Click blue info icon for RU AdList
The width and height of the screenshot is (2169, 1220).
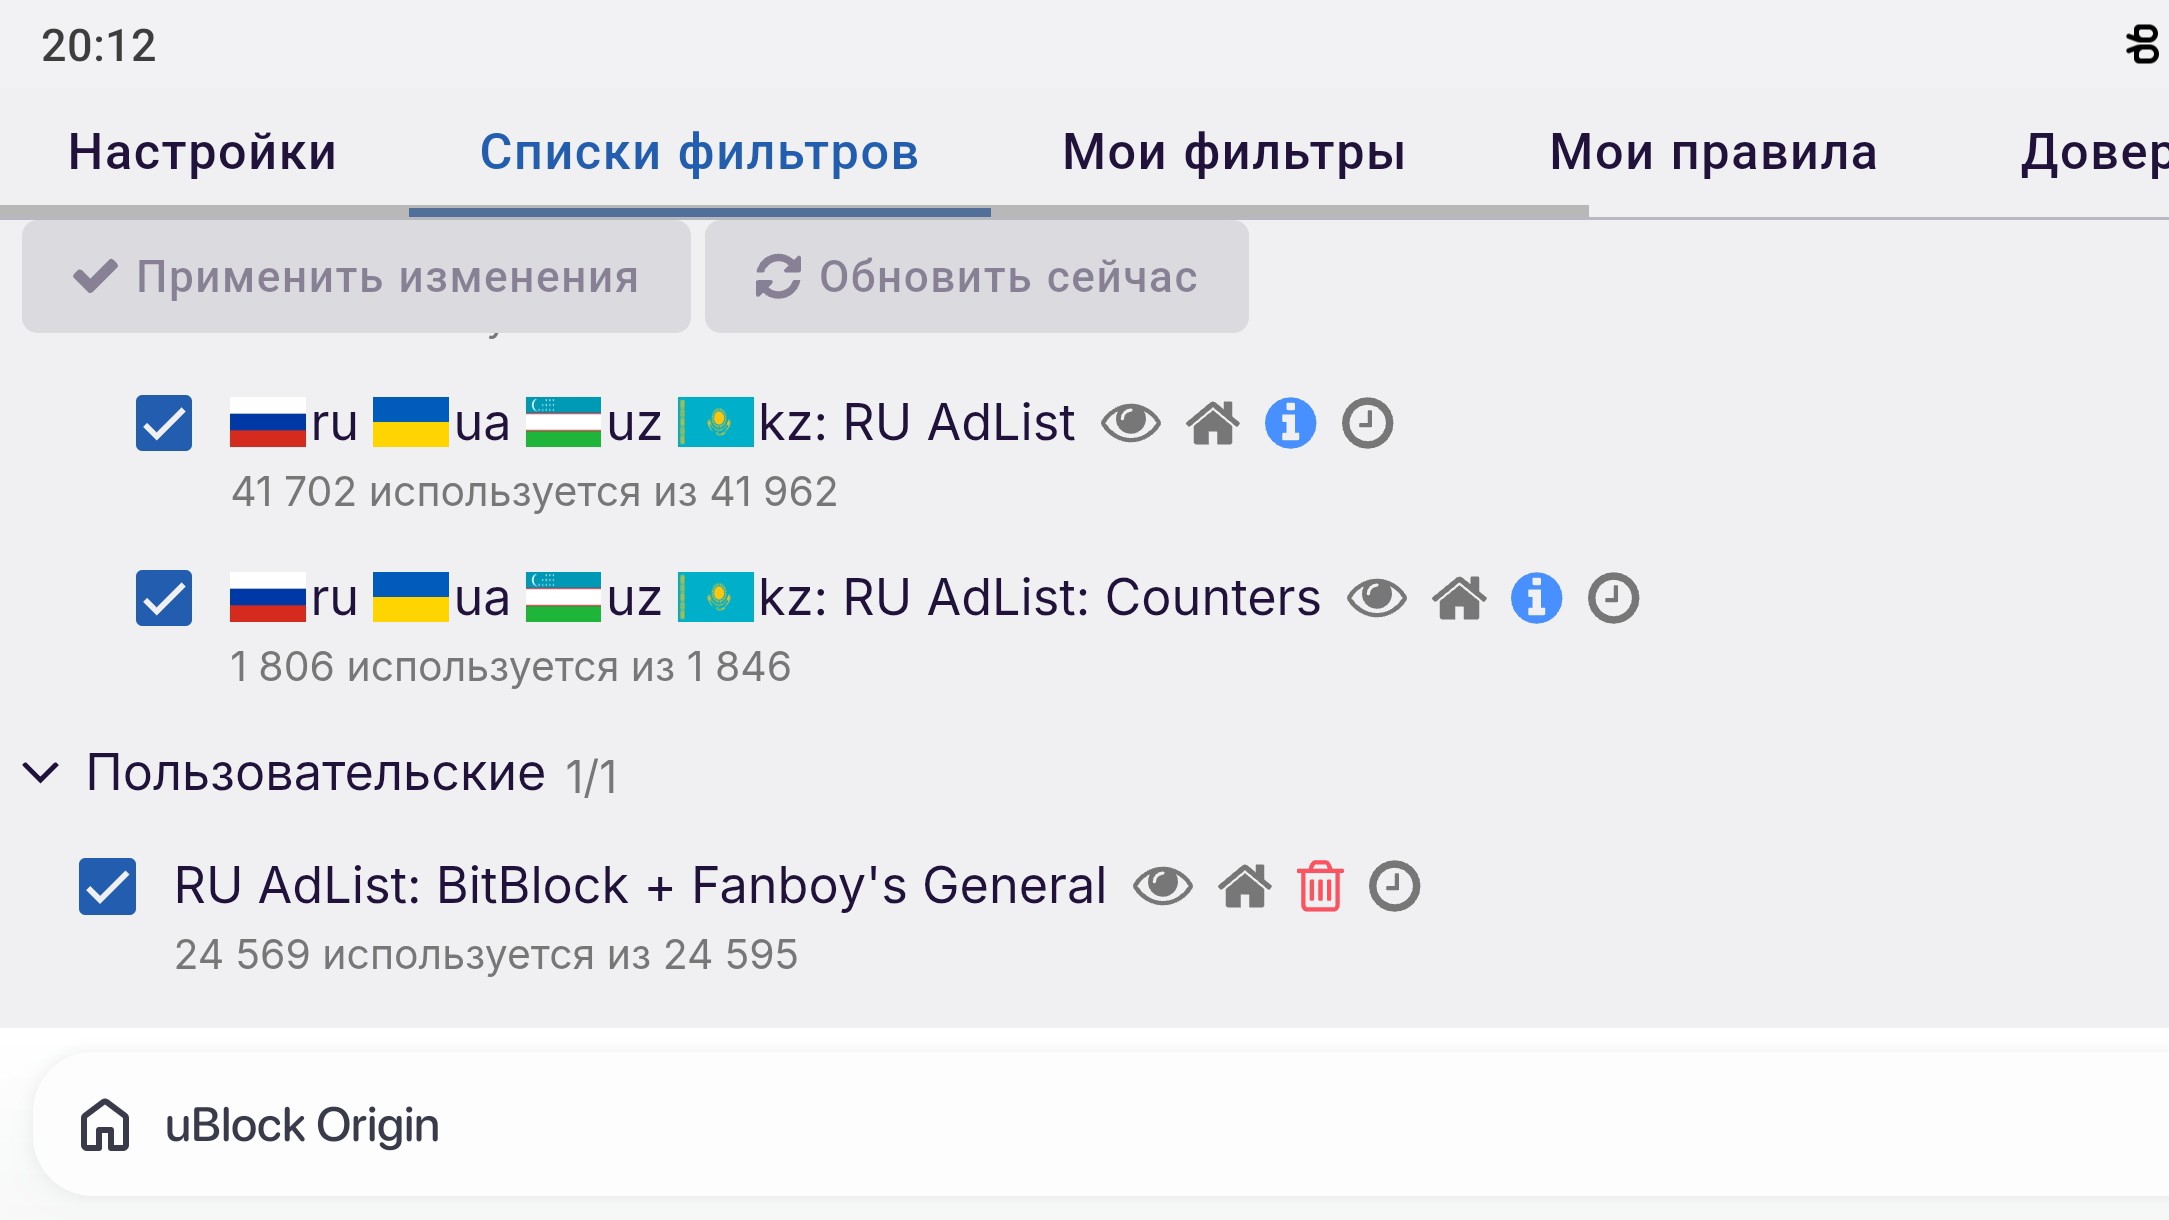click(1290, 423)
